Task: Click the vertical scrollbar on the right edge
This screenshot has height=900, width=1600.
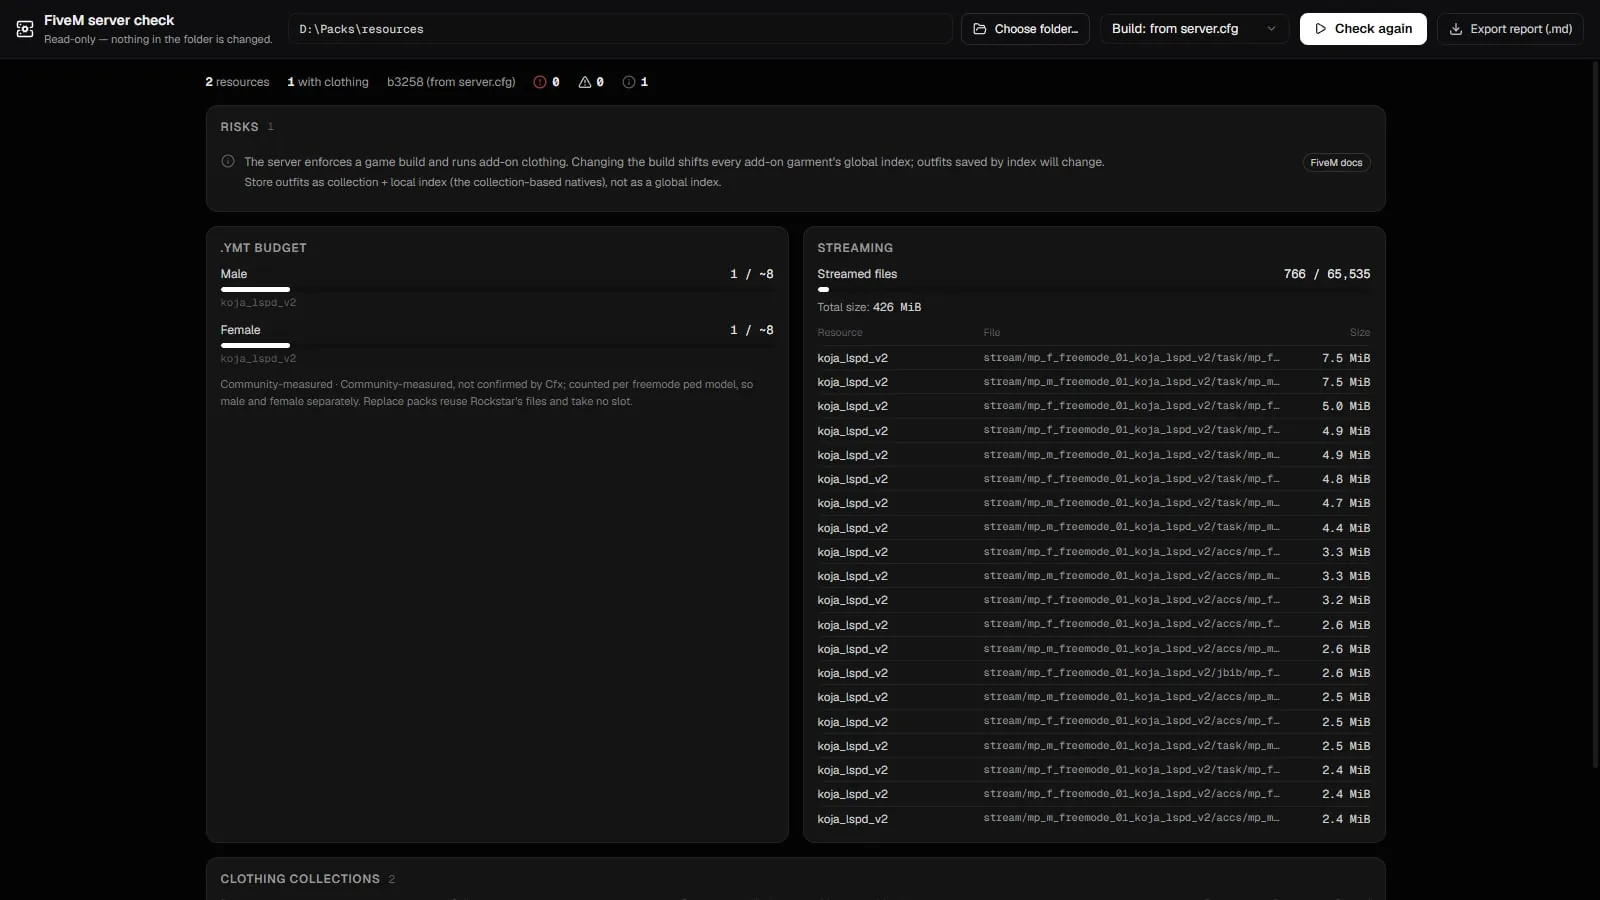Action: [1595, 415]
